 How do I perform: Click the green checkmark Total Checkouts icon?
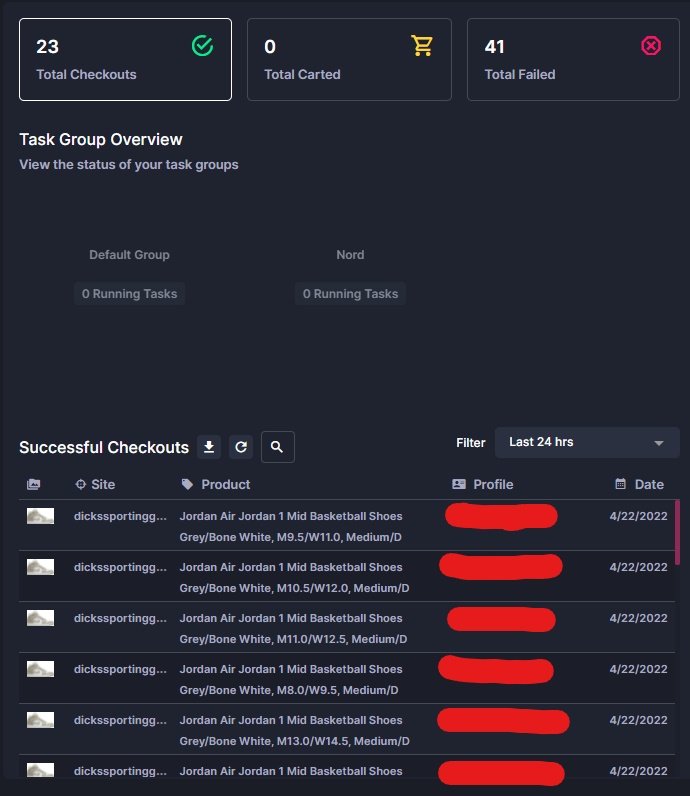203,46
